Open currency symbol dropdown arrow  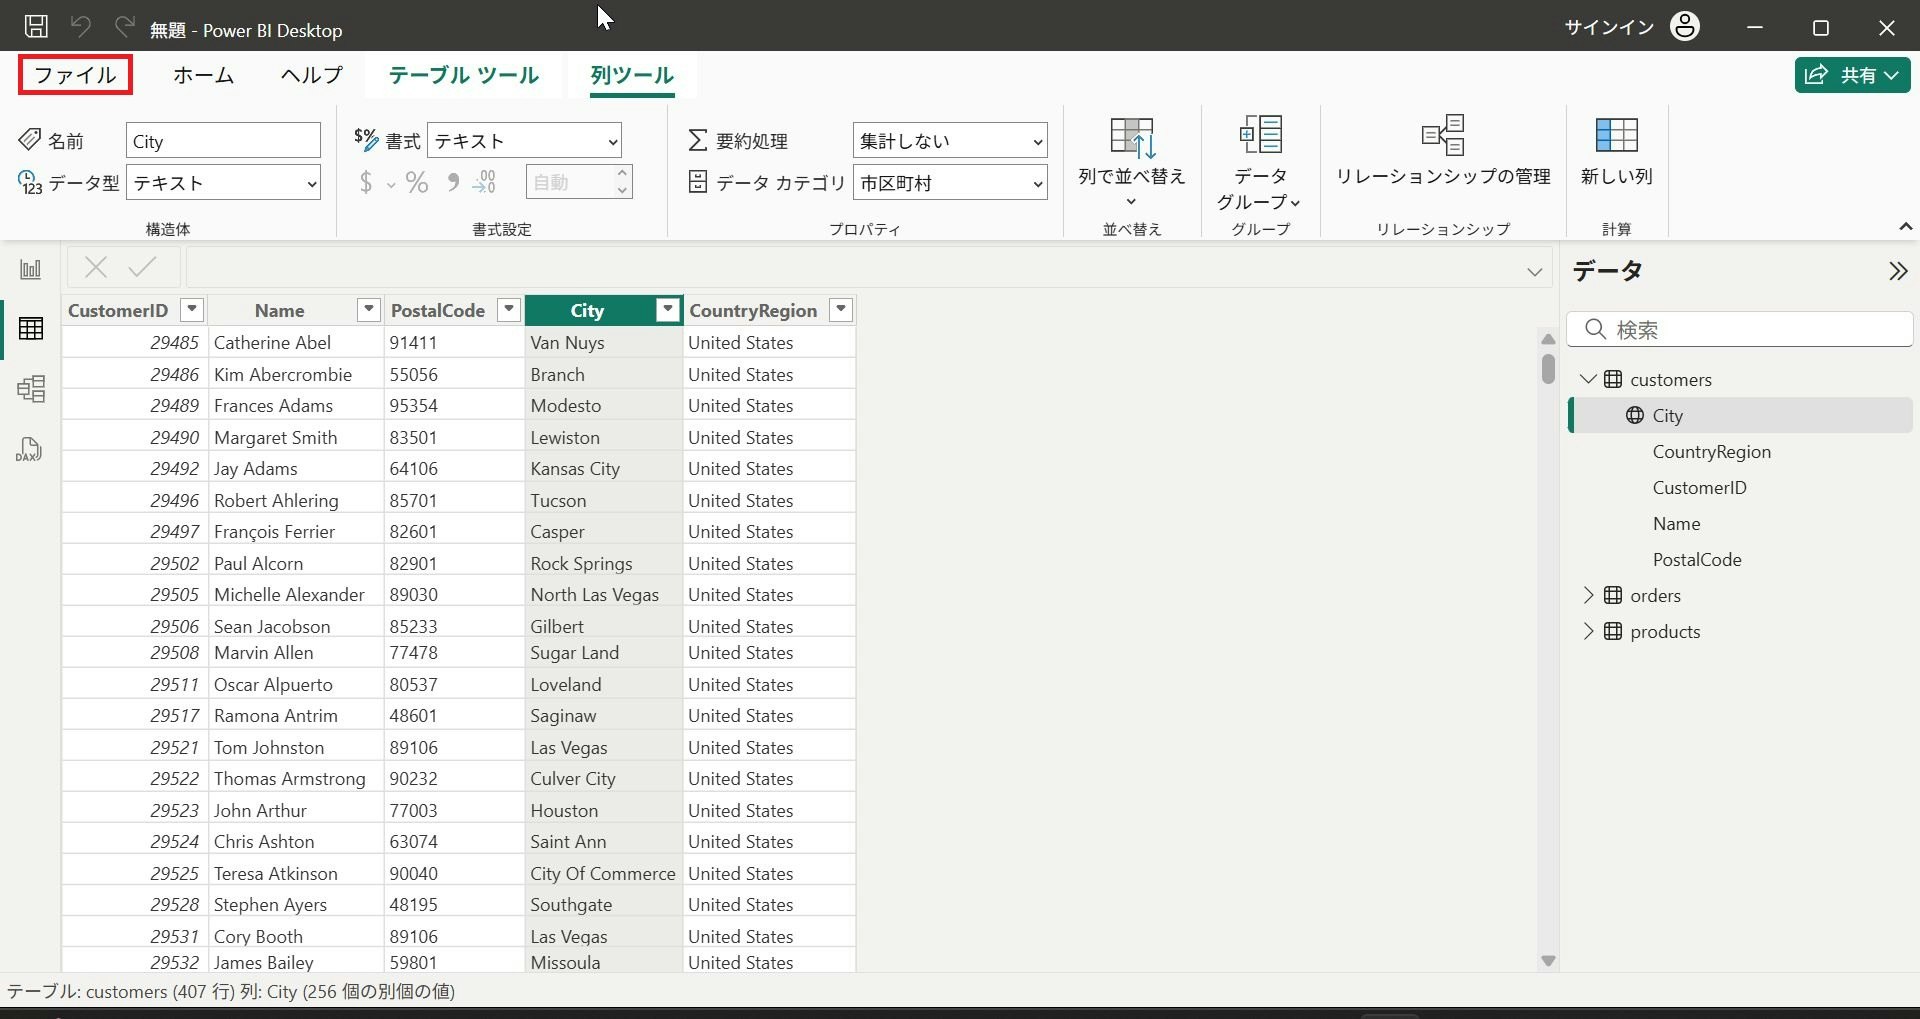pyautogui.click(x=391, y=184)
